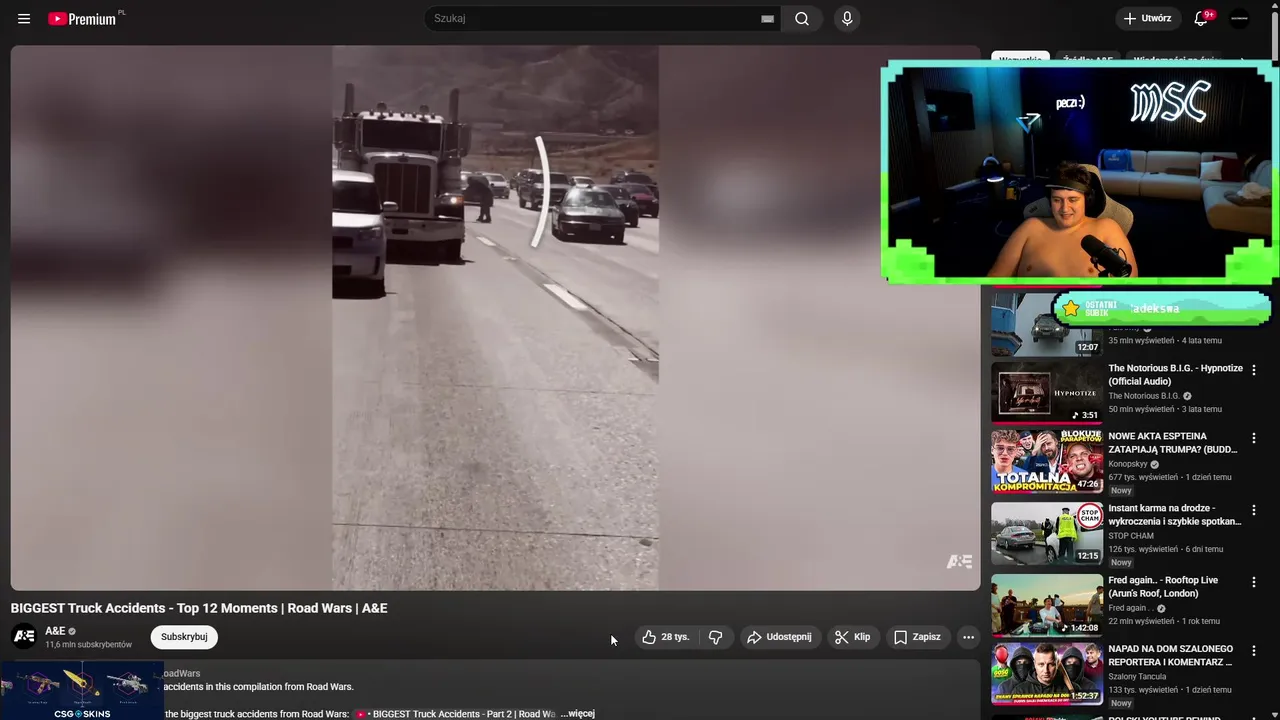The image size is (1280, 720).
Task: Click the magnifier search button
Action: coord(802,18)
